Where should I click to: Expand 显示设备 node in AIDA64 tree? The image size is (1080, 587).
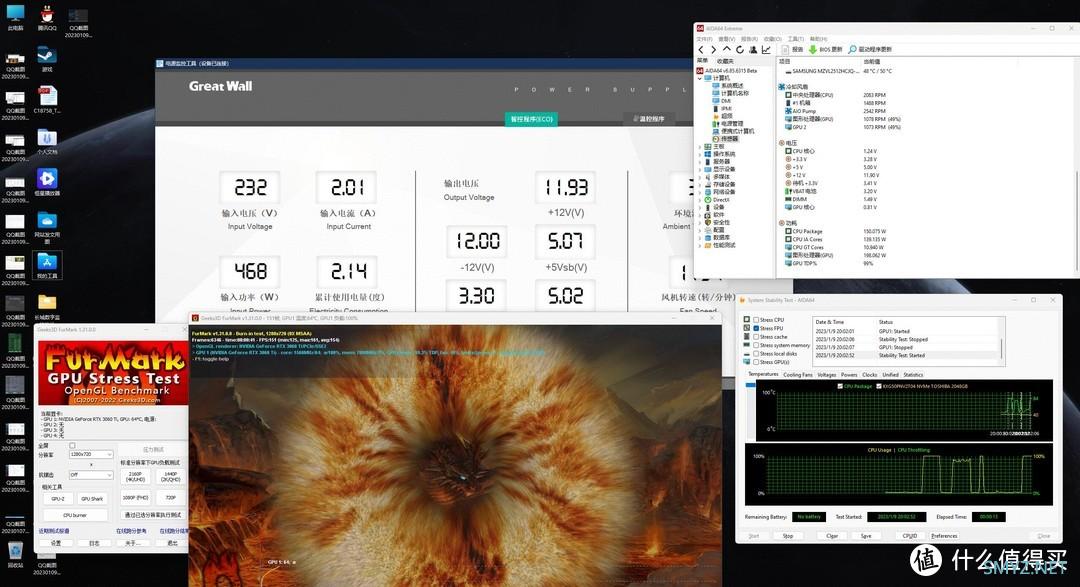coord(700,169)
